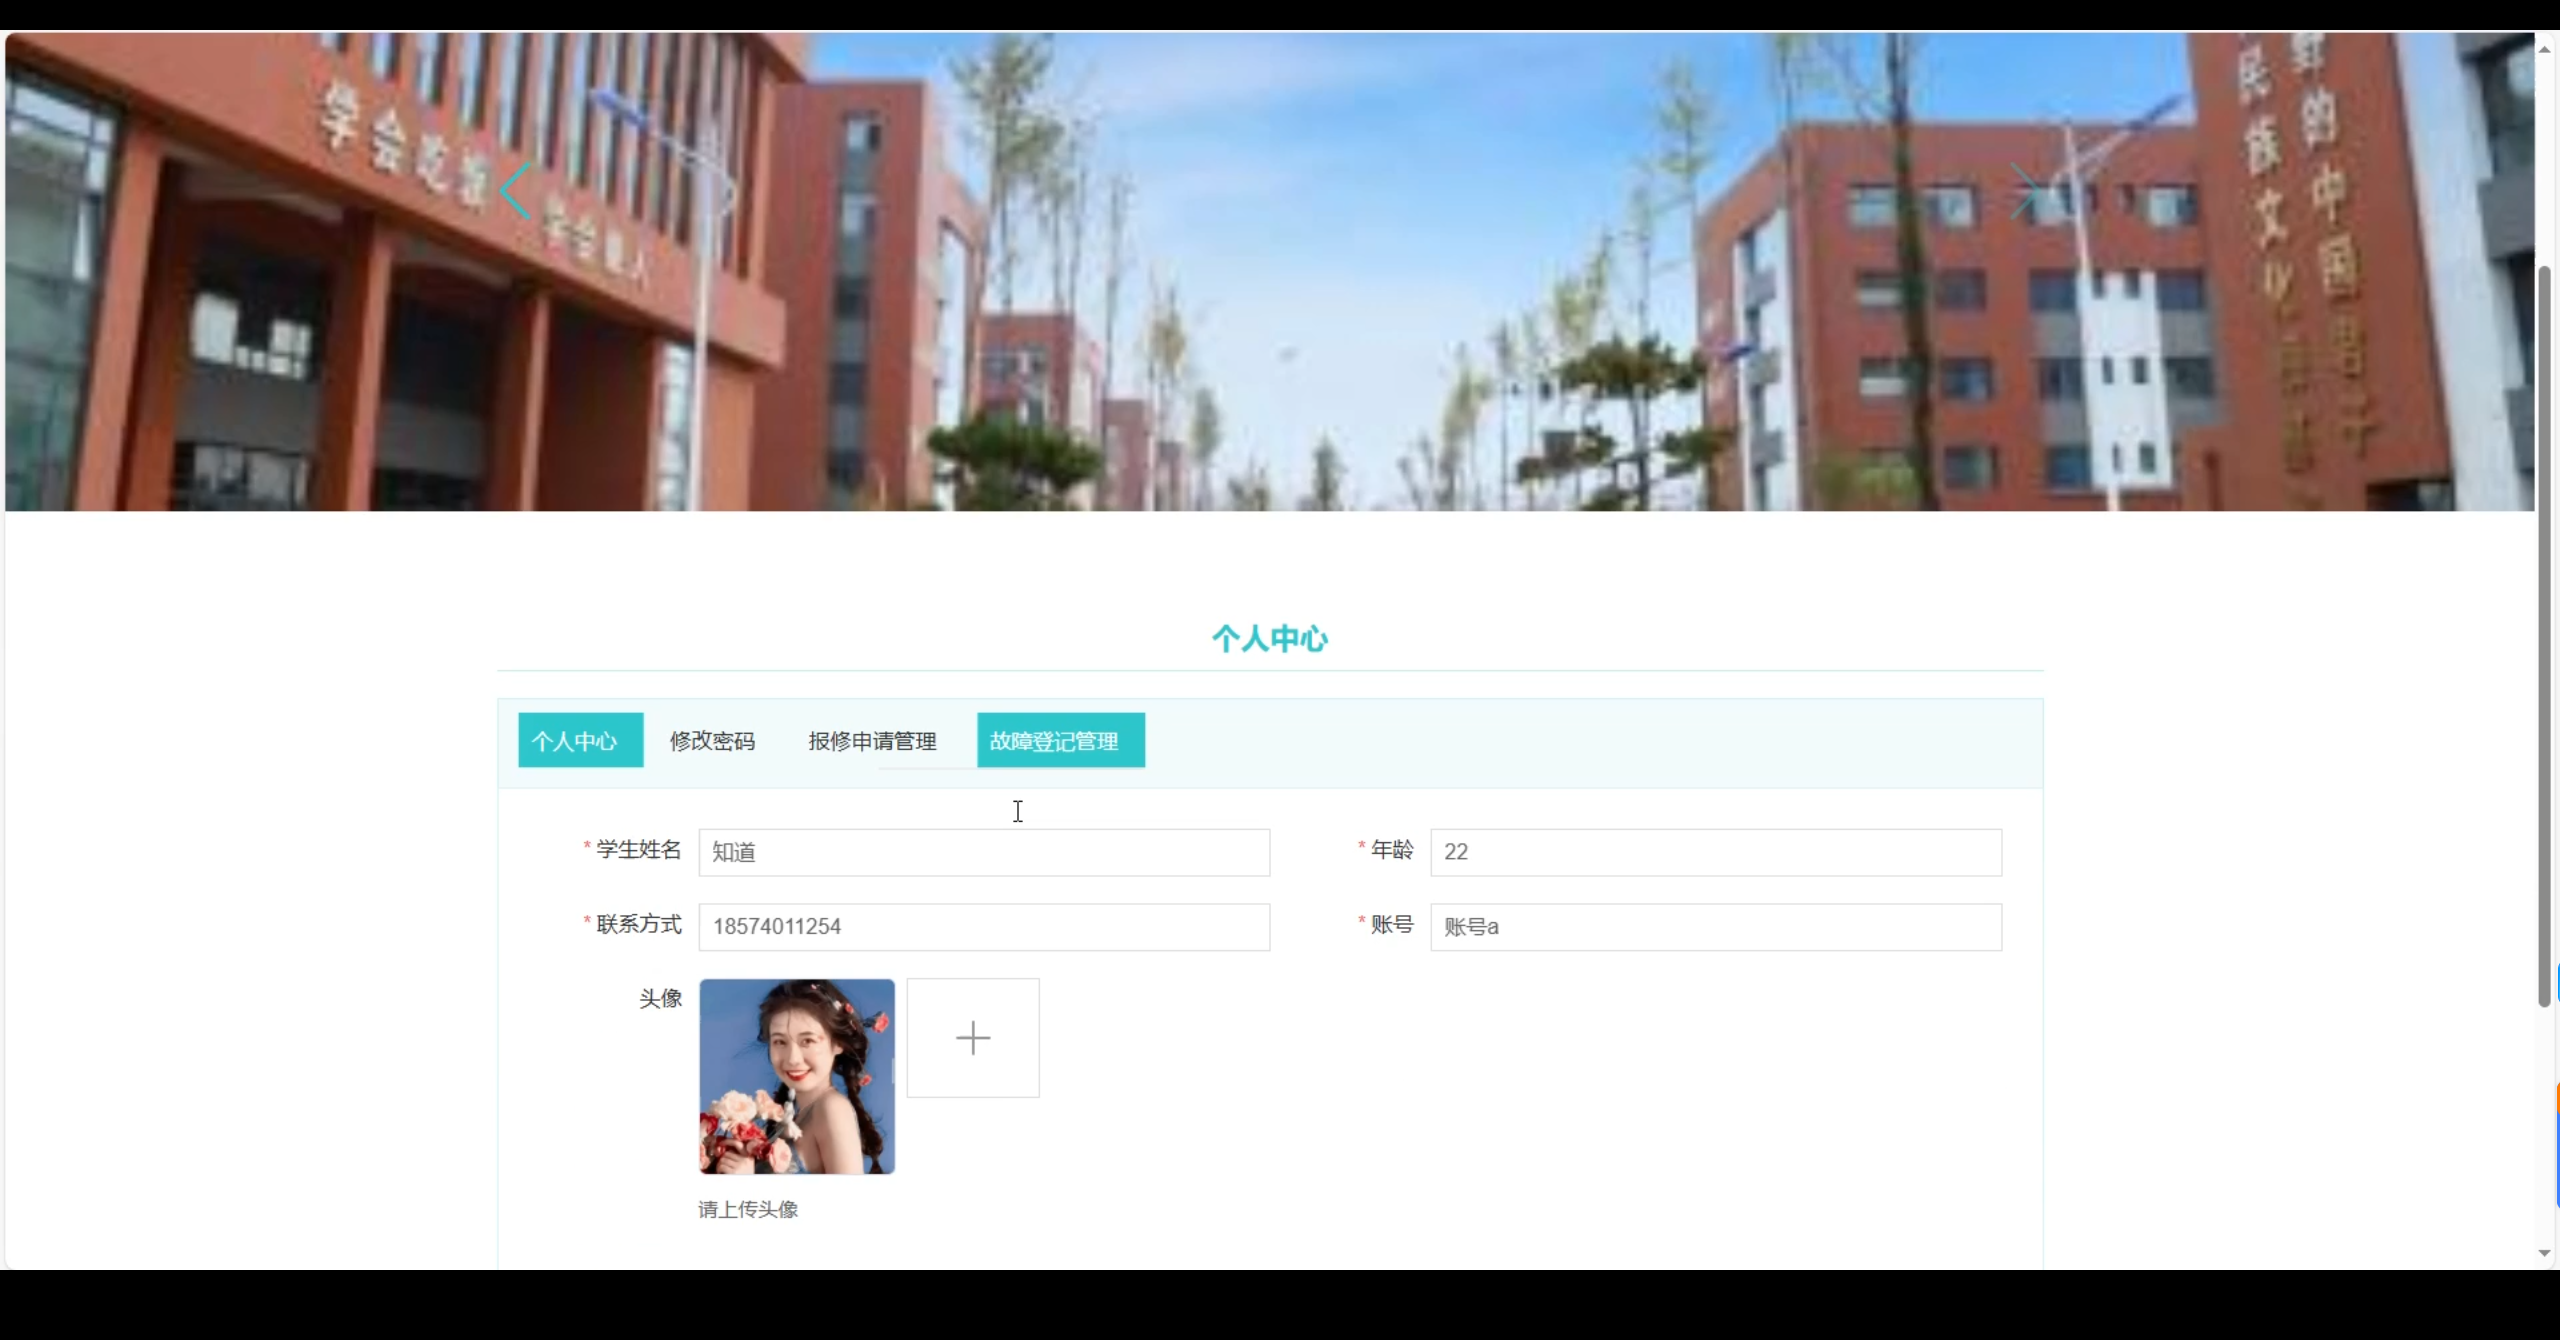This screenshot has width=2560, height=1340.
Task: Click the scrollbar up arrow
Action: [2545, 48]
